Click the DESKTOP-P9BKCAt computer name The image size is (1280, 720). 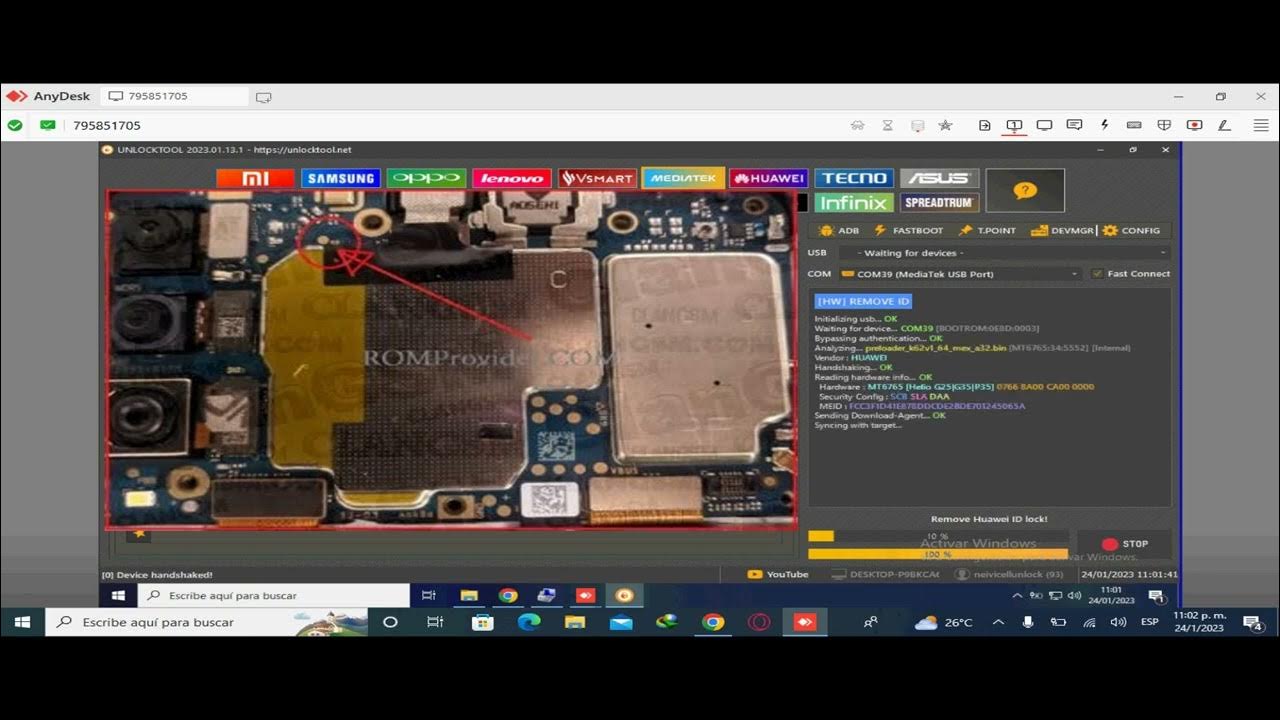tap(886, 574)
